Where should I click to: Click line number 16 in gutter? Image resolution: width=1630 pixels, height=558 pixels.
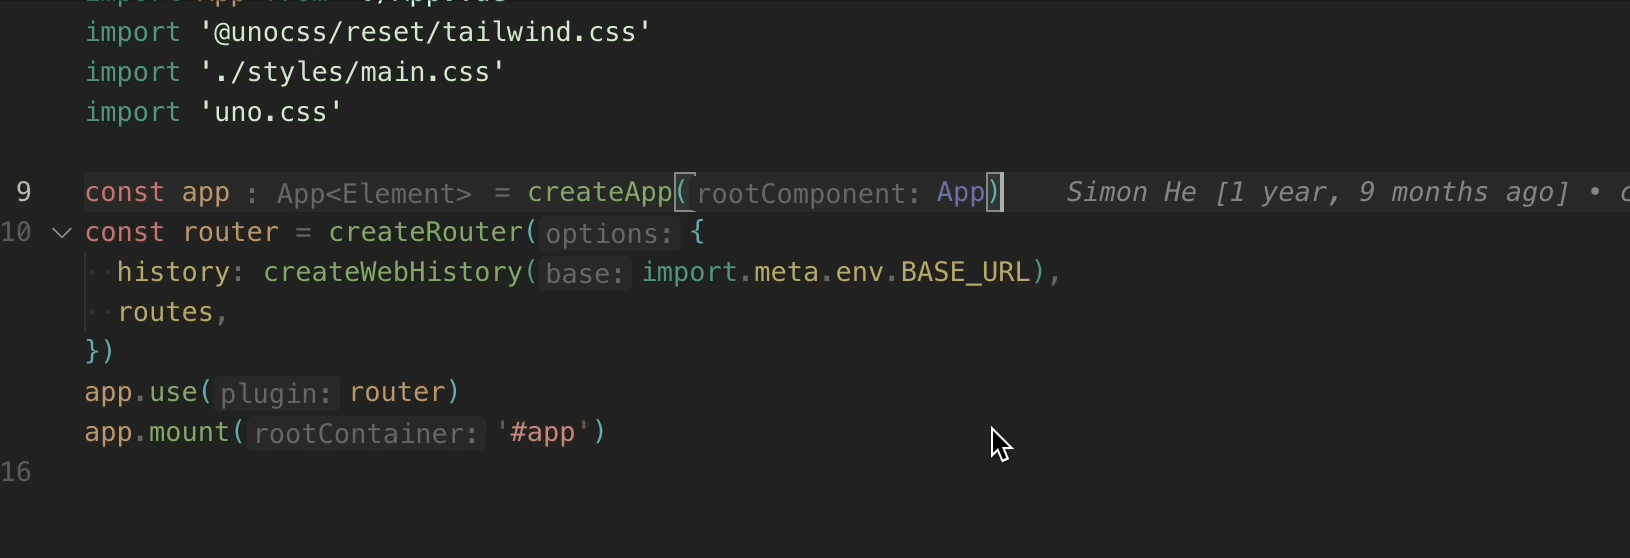click(16, 472)
